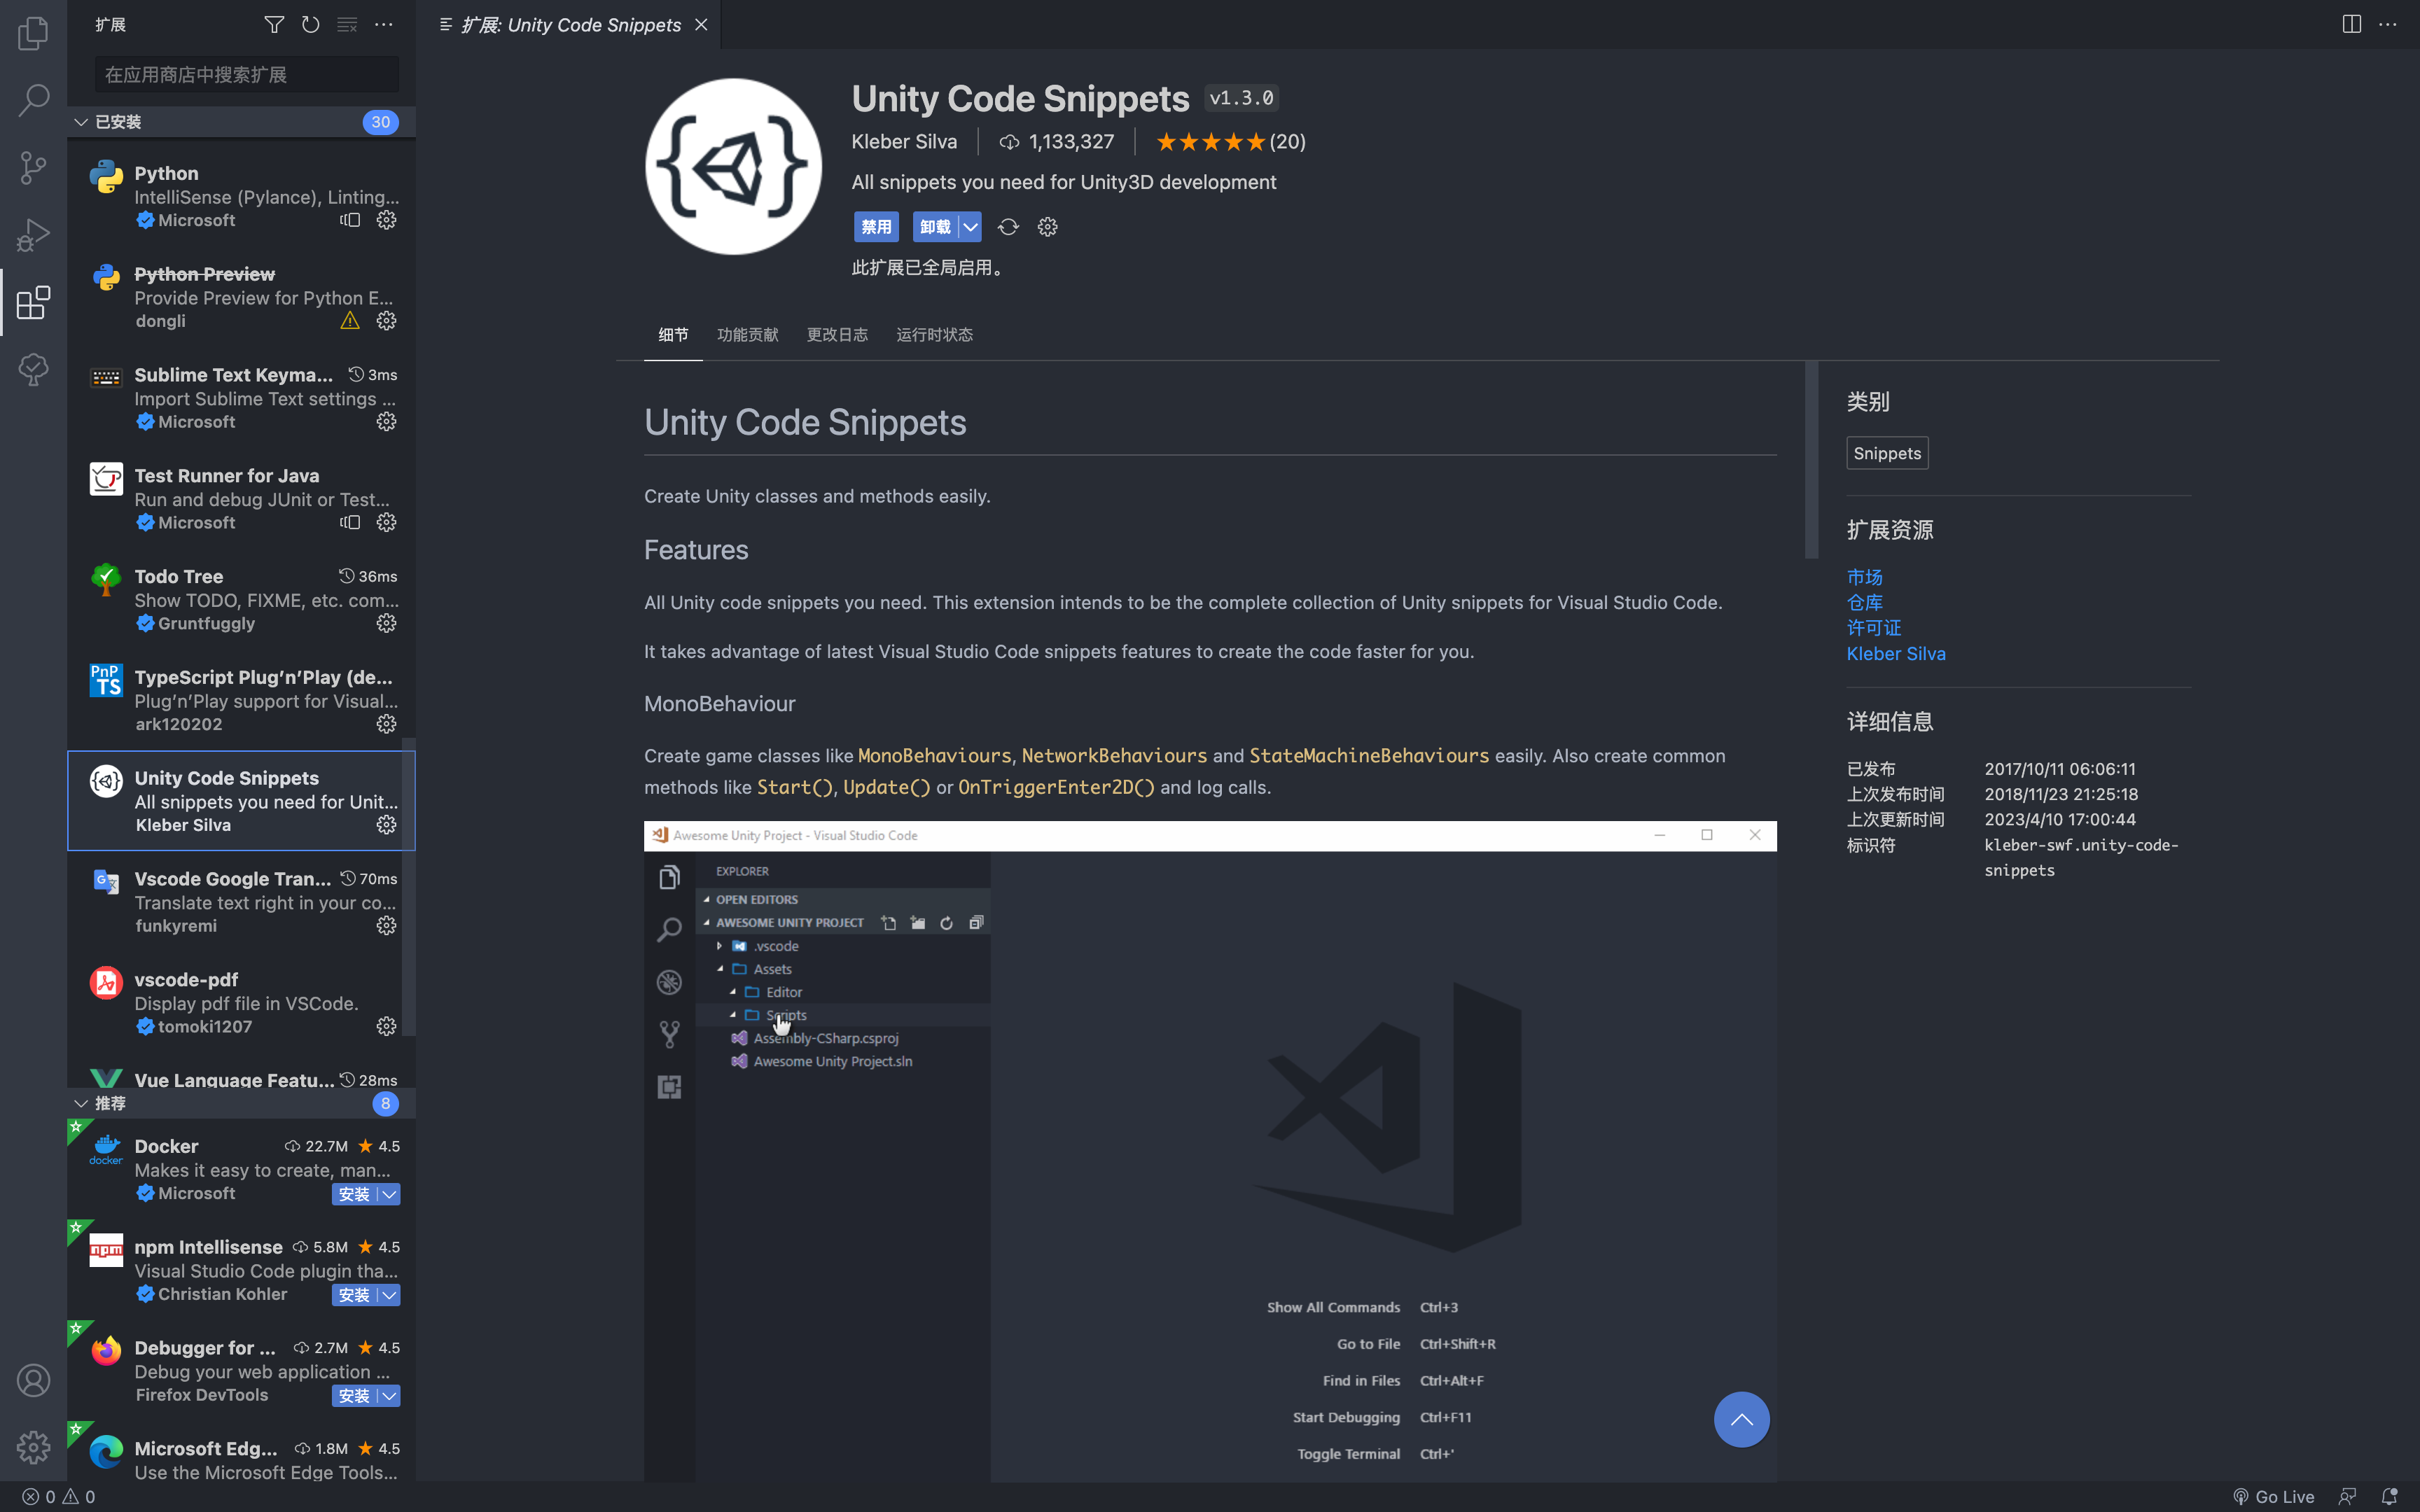Split the editor to the right
Image resolution: width=2420 pixels, height=1512 pixels.
point(2351,24)
